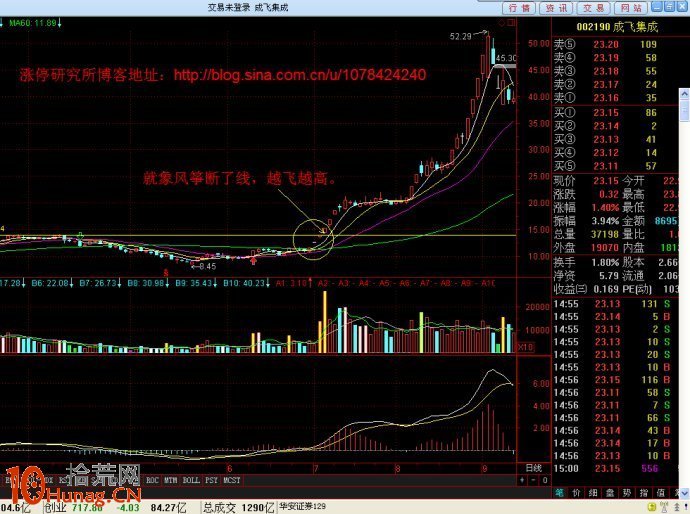Viewport: 690px width, 514px height.
Task: Click the month 9 marker on time axis
Action: coord(484,469)
